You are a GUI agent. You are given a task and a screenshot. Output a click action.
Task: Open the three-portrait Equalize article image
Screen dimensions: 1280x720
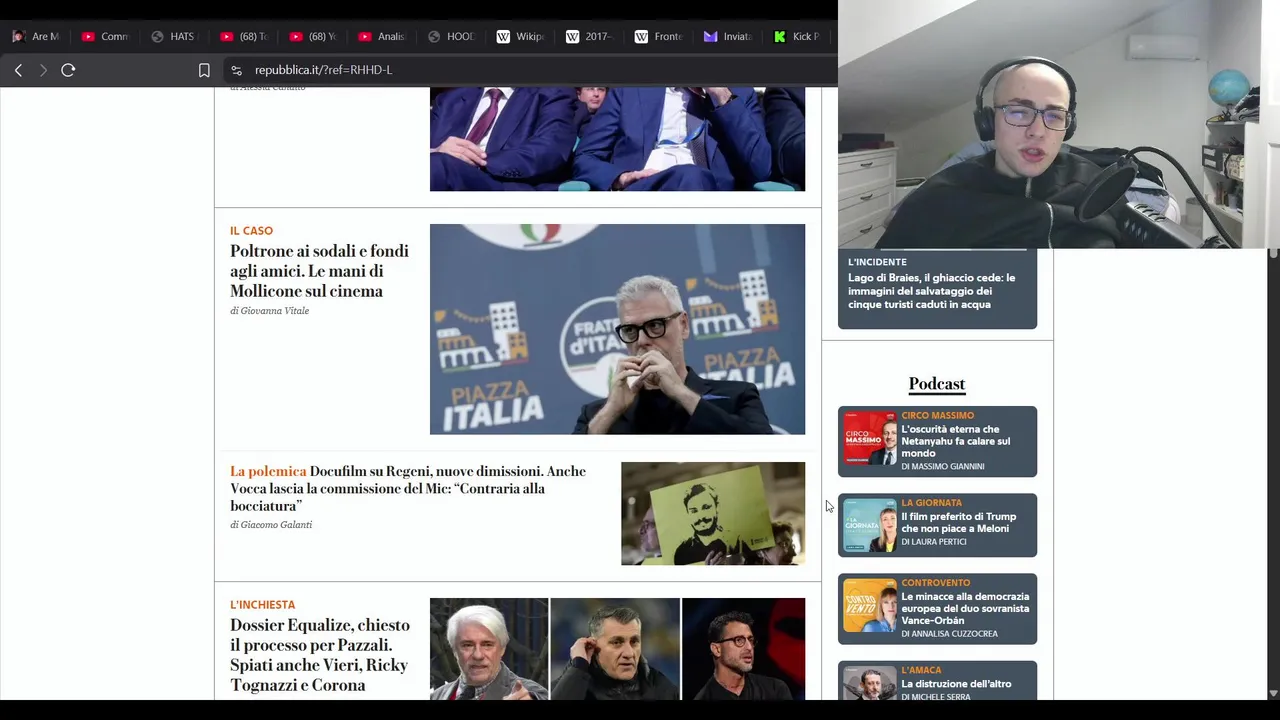[x=617, y=649]
